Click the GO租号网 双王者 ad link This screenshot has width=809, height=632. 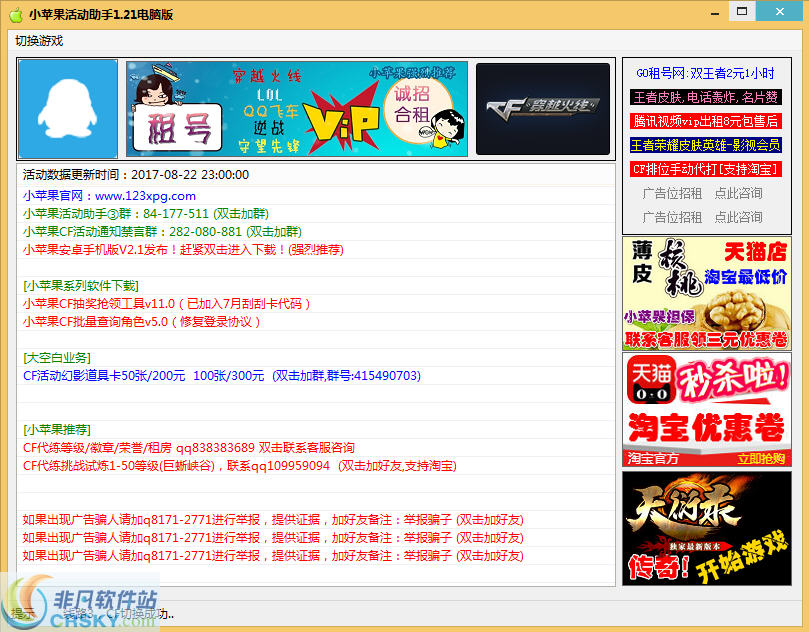click(x=706, y=75)
